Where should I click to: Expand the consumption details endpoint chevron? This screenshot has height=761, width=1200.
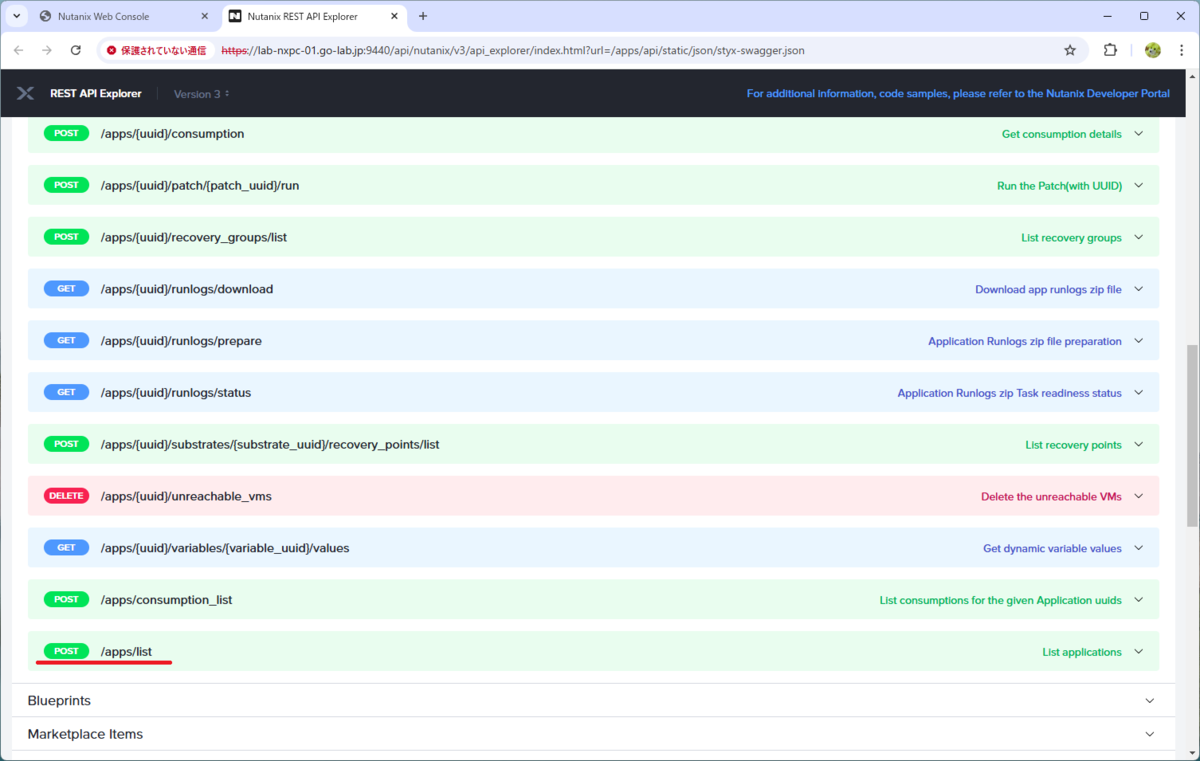(1138, 134)
